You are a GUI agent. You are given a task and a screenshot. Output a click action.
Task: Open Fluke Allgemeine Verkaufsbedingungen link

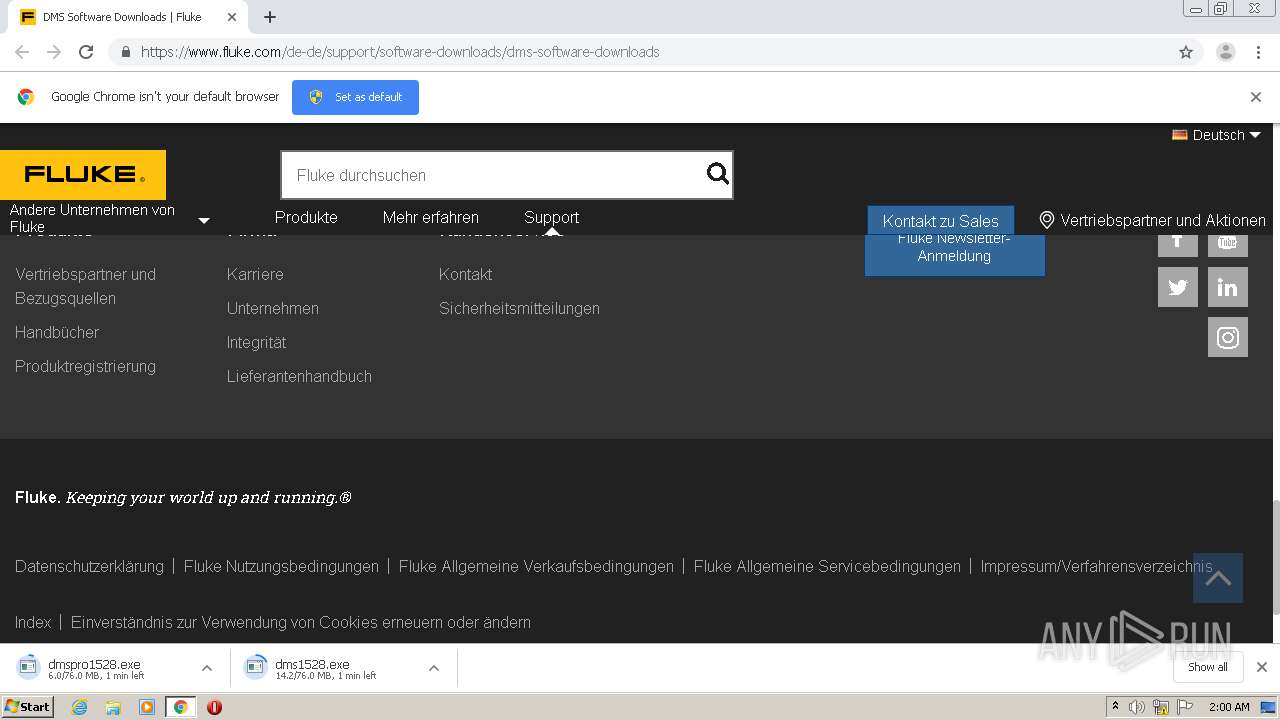point(536,566)
